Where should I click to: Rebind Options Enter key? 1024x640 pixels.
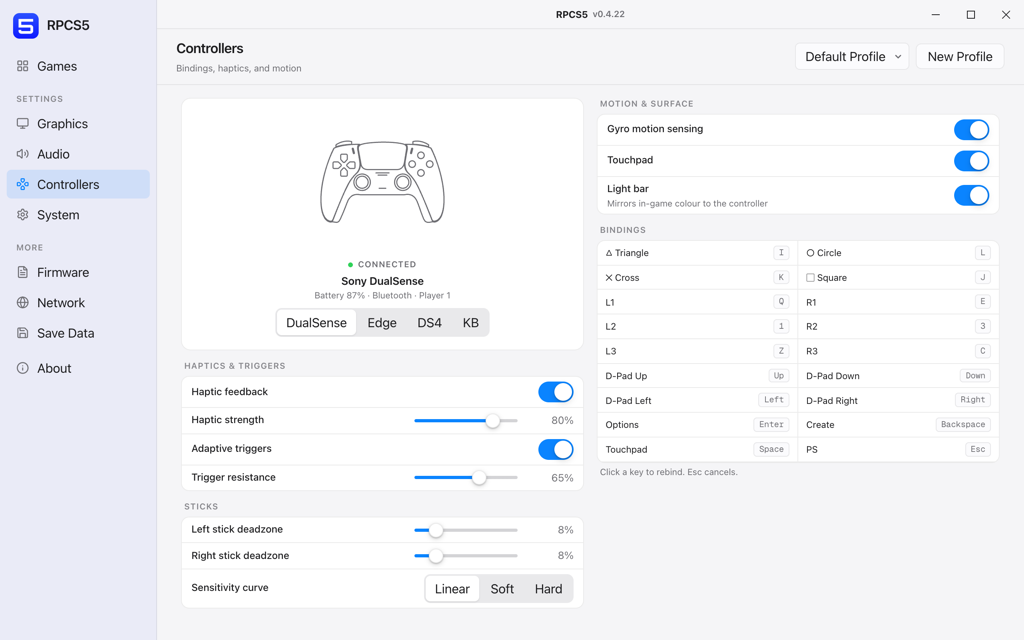[x=771, y=424]
